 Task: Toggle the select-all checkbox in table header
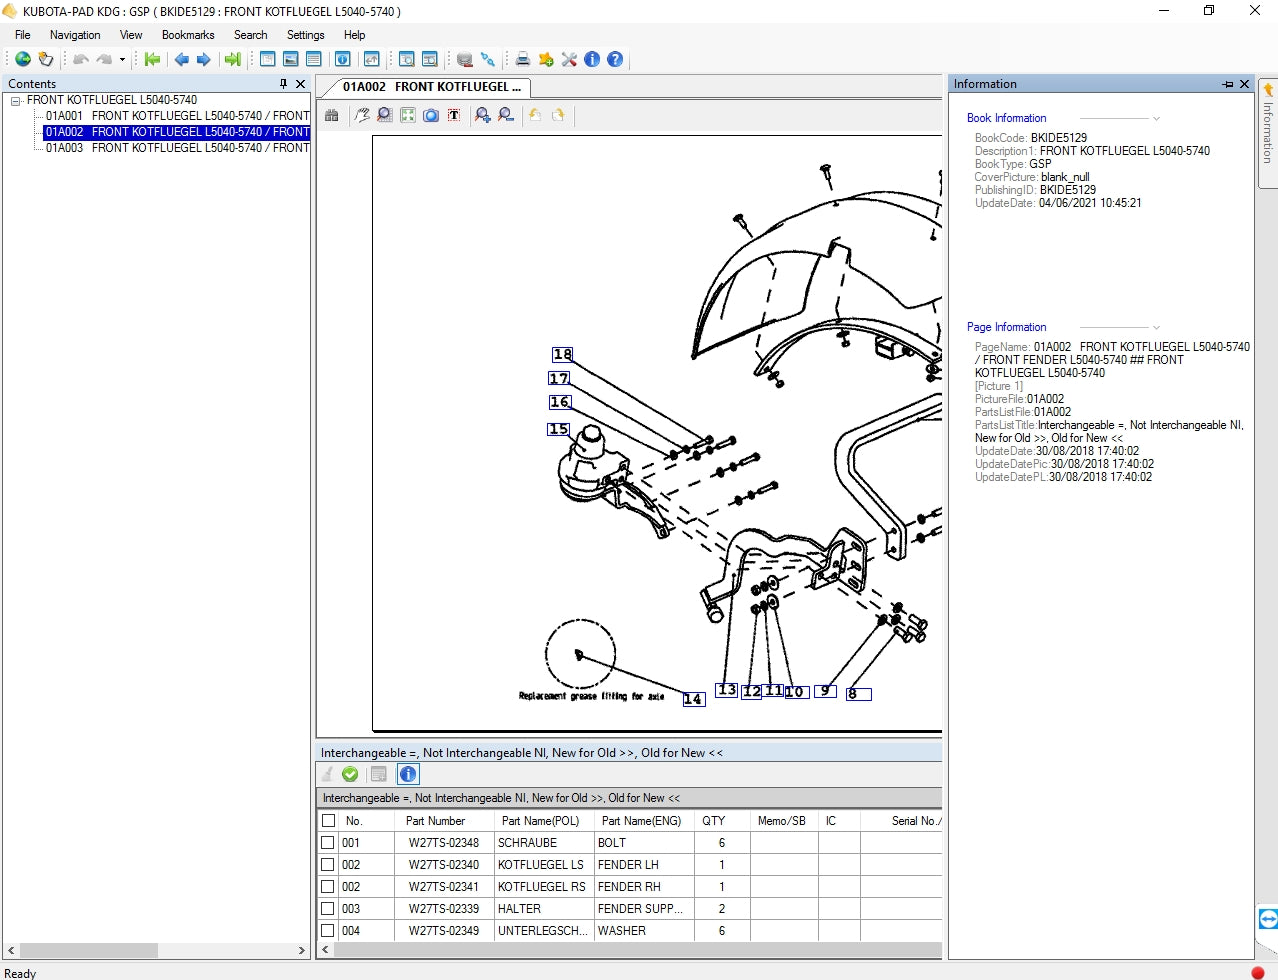tap(328, 821)
